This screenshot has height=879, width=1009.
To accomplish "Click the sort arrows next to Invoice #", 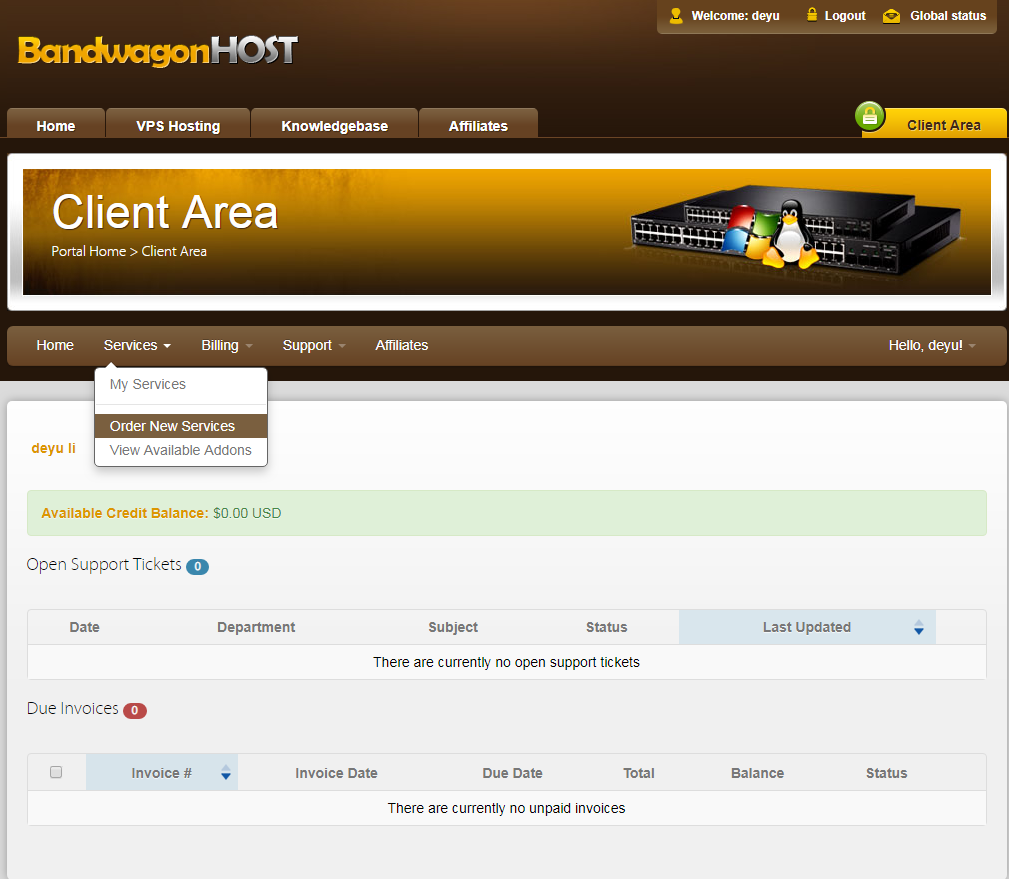I will pos(226,773).
